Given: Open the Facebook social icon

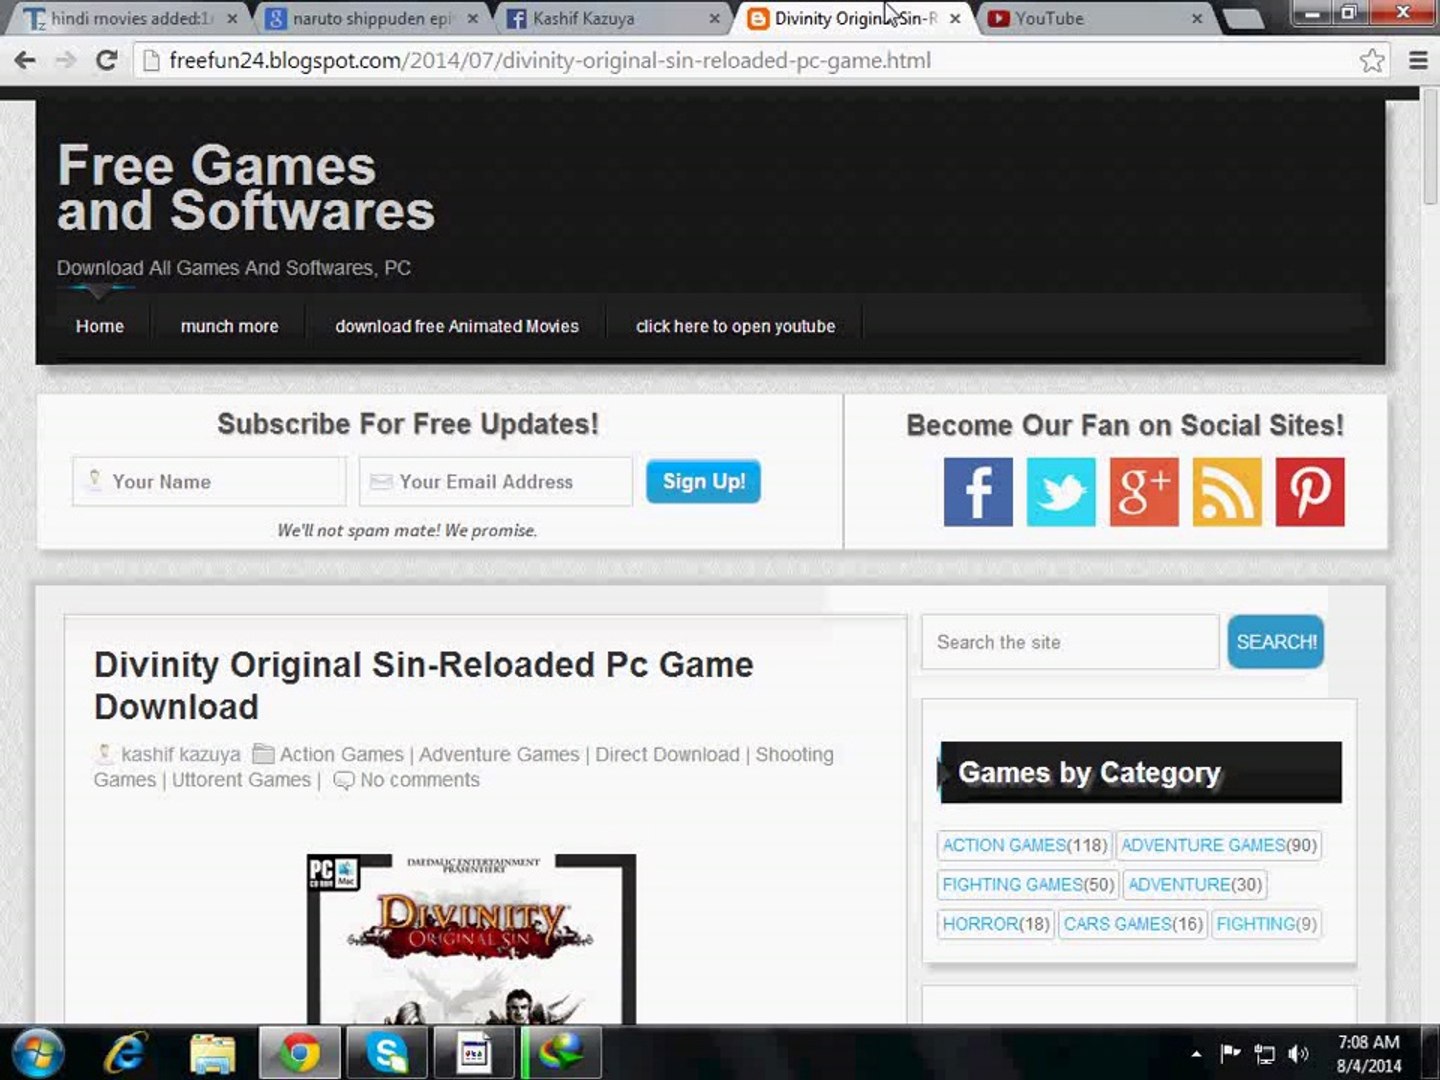Looking at the screenshot, I should 977,492.
